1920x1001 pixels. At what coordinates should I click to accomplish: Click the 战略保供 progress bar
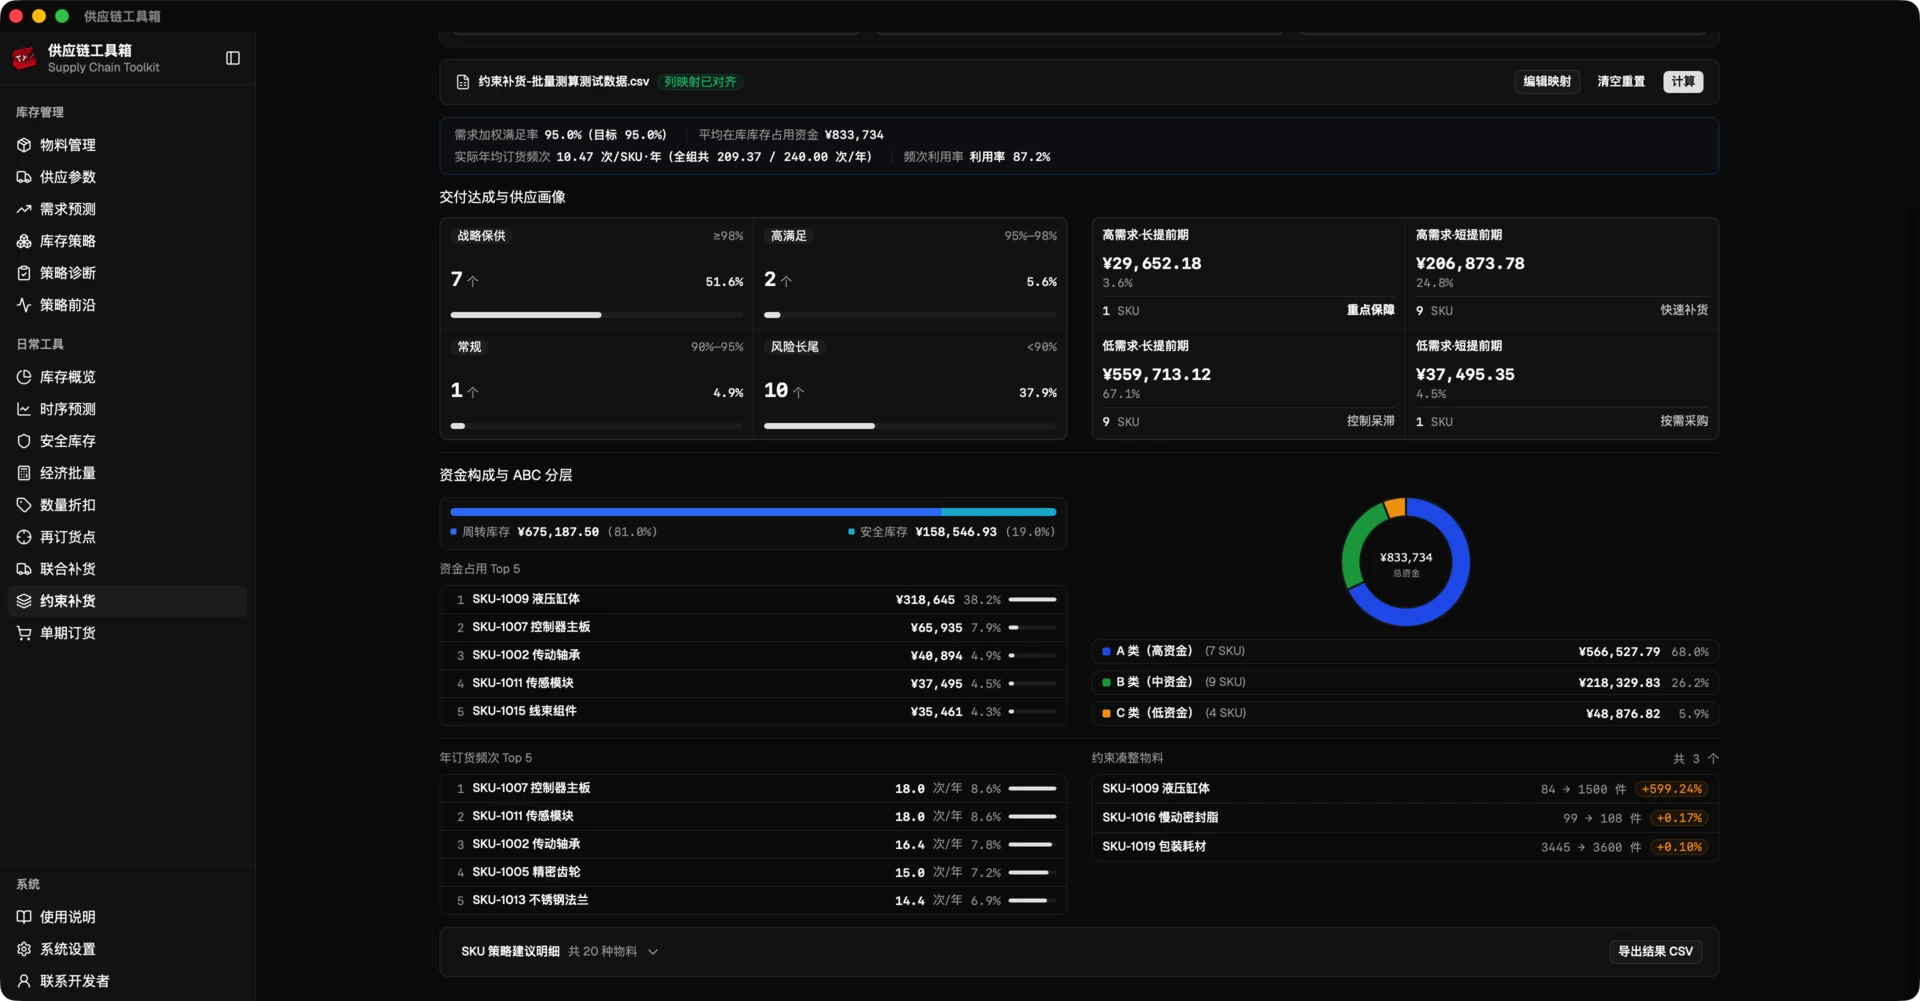pyautogui.click(x=597, y=315)
